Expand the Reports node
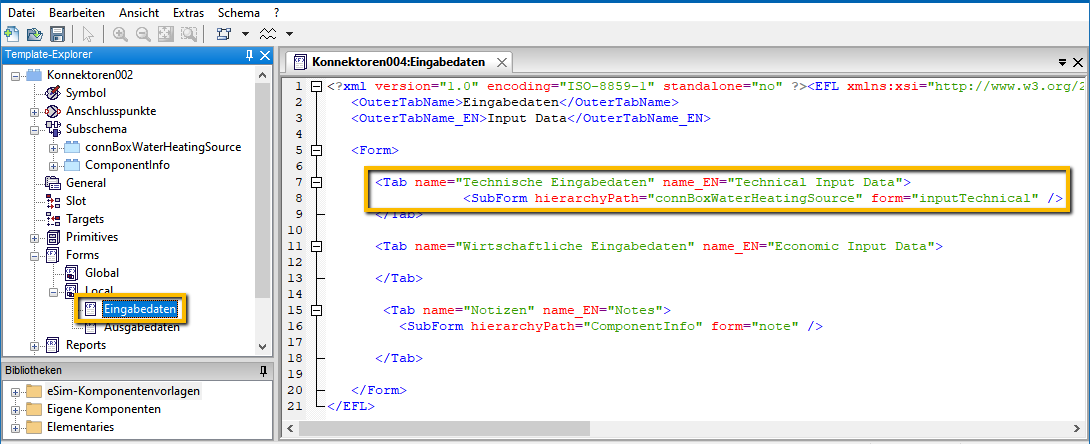The image size is (1090, 444). pos(34,345)
